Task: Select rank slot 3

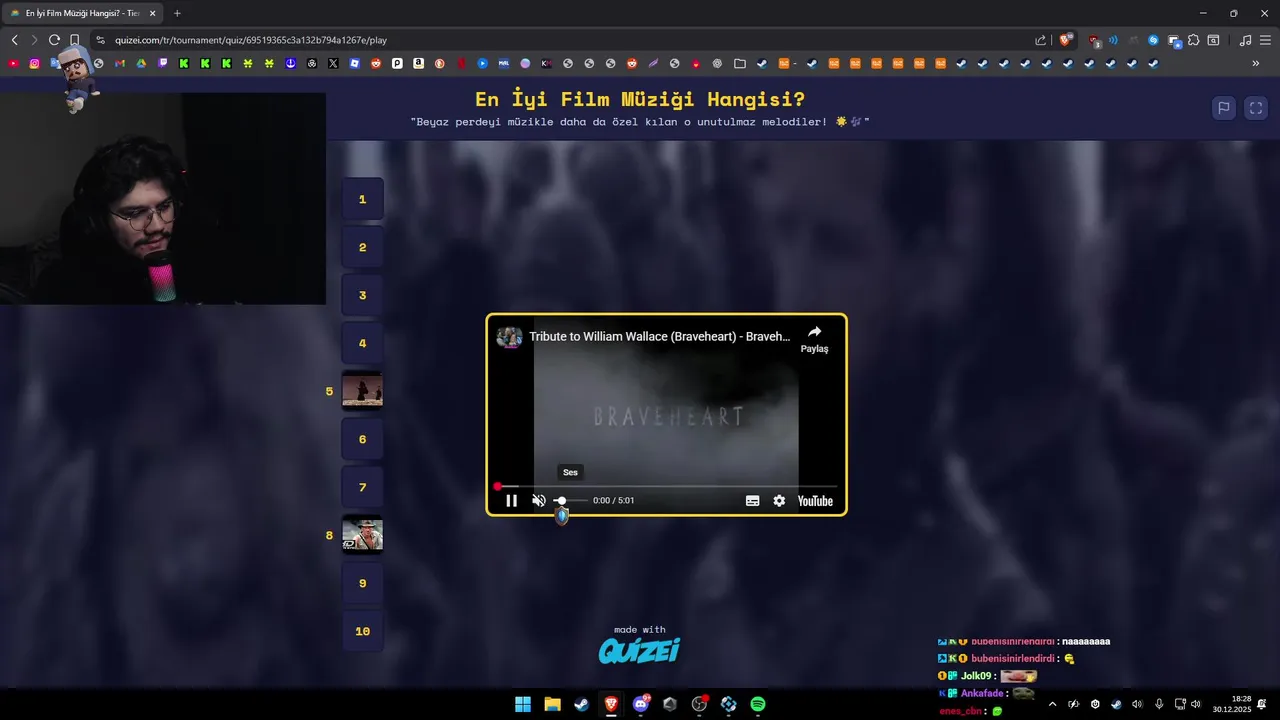Action: coord(362,295)
